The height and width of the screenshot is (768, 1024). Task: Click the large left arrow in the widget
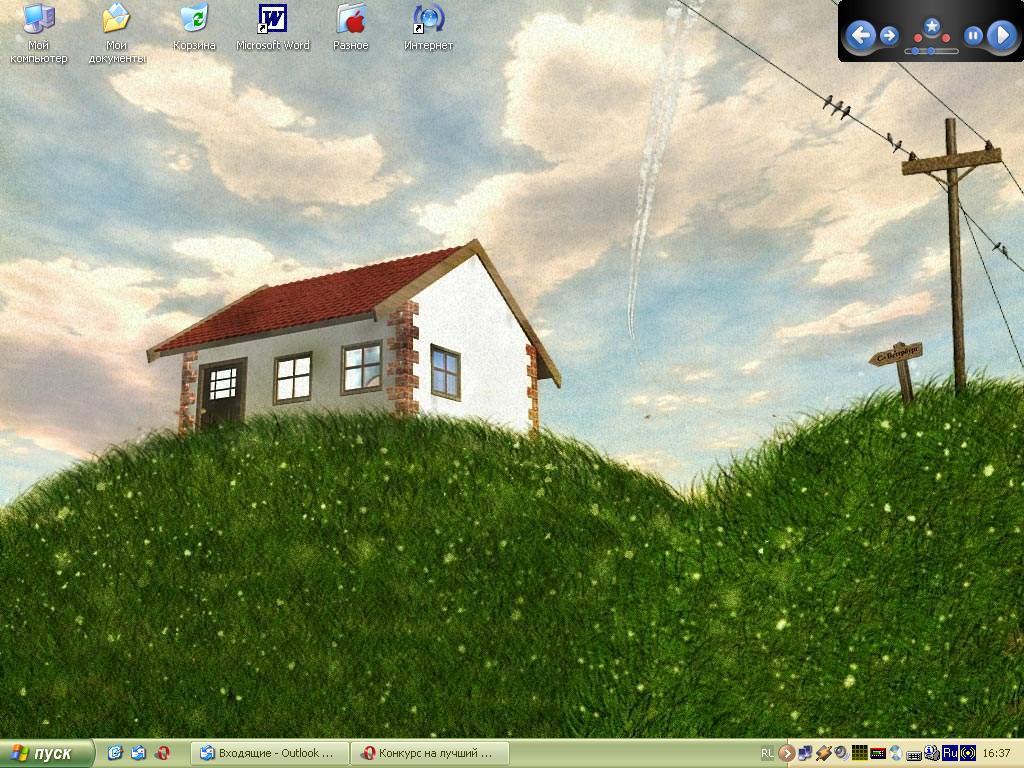pyautogui.click(x=861, y=35)
